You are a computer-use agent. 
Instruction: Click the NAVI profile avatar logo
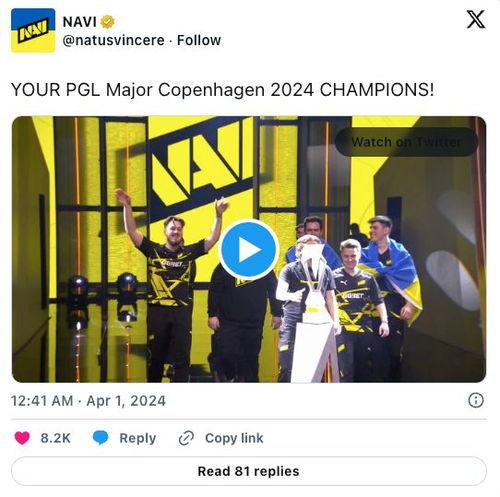[x=33, y=30]
